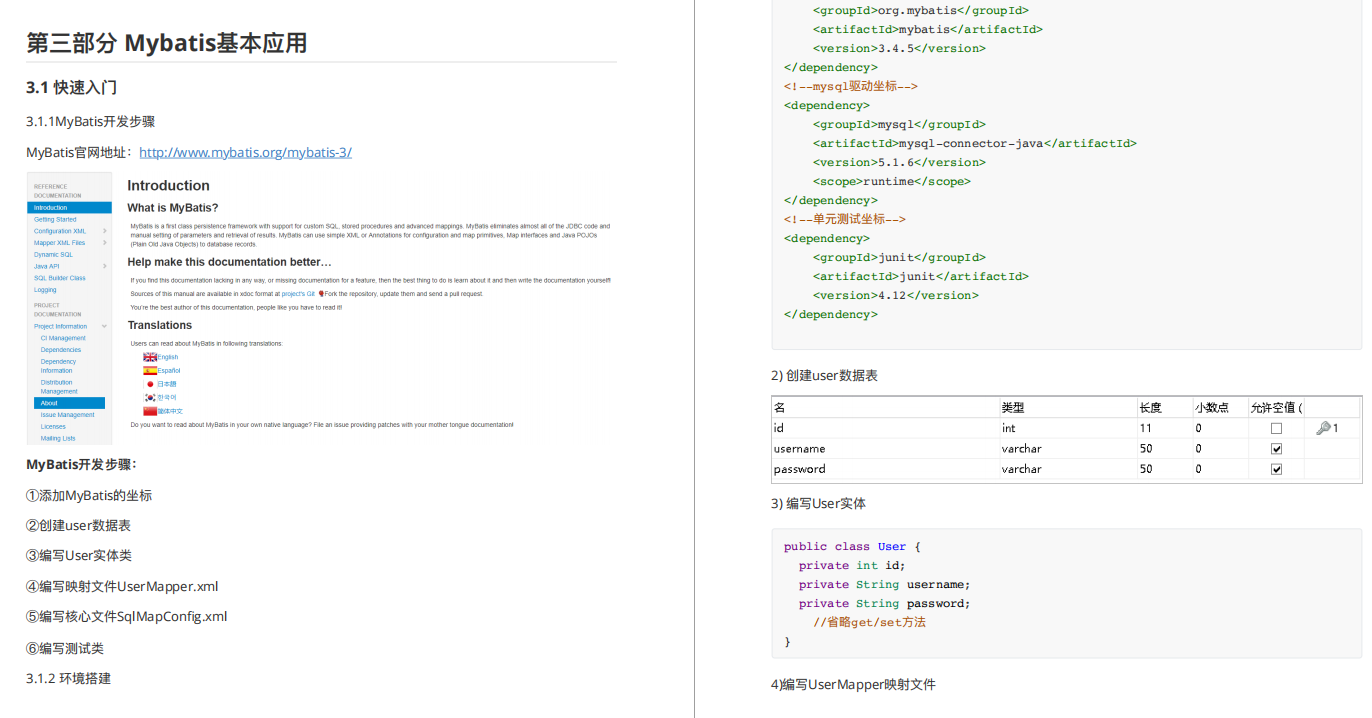Click the "3.1.1MyBatis开发步骤" heading

pyautogui.click(x=90, y=122)
